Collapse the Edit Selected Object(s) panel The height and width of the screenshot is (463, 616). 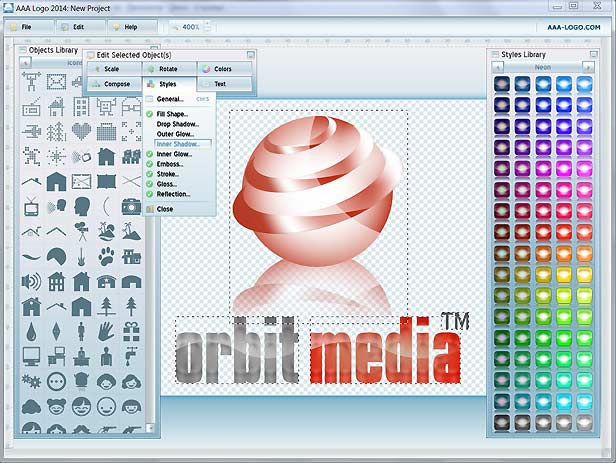[250, 55]
